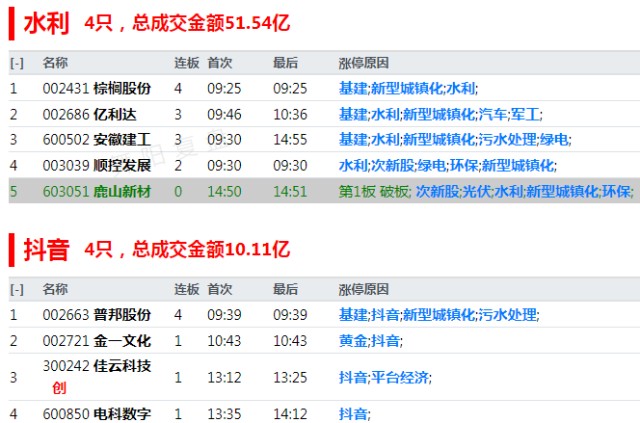Open stock 300242 佳云科技
Viewport: 640px width, 423px height.
point(97,366)
